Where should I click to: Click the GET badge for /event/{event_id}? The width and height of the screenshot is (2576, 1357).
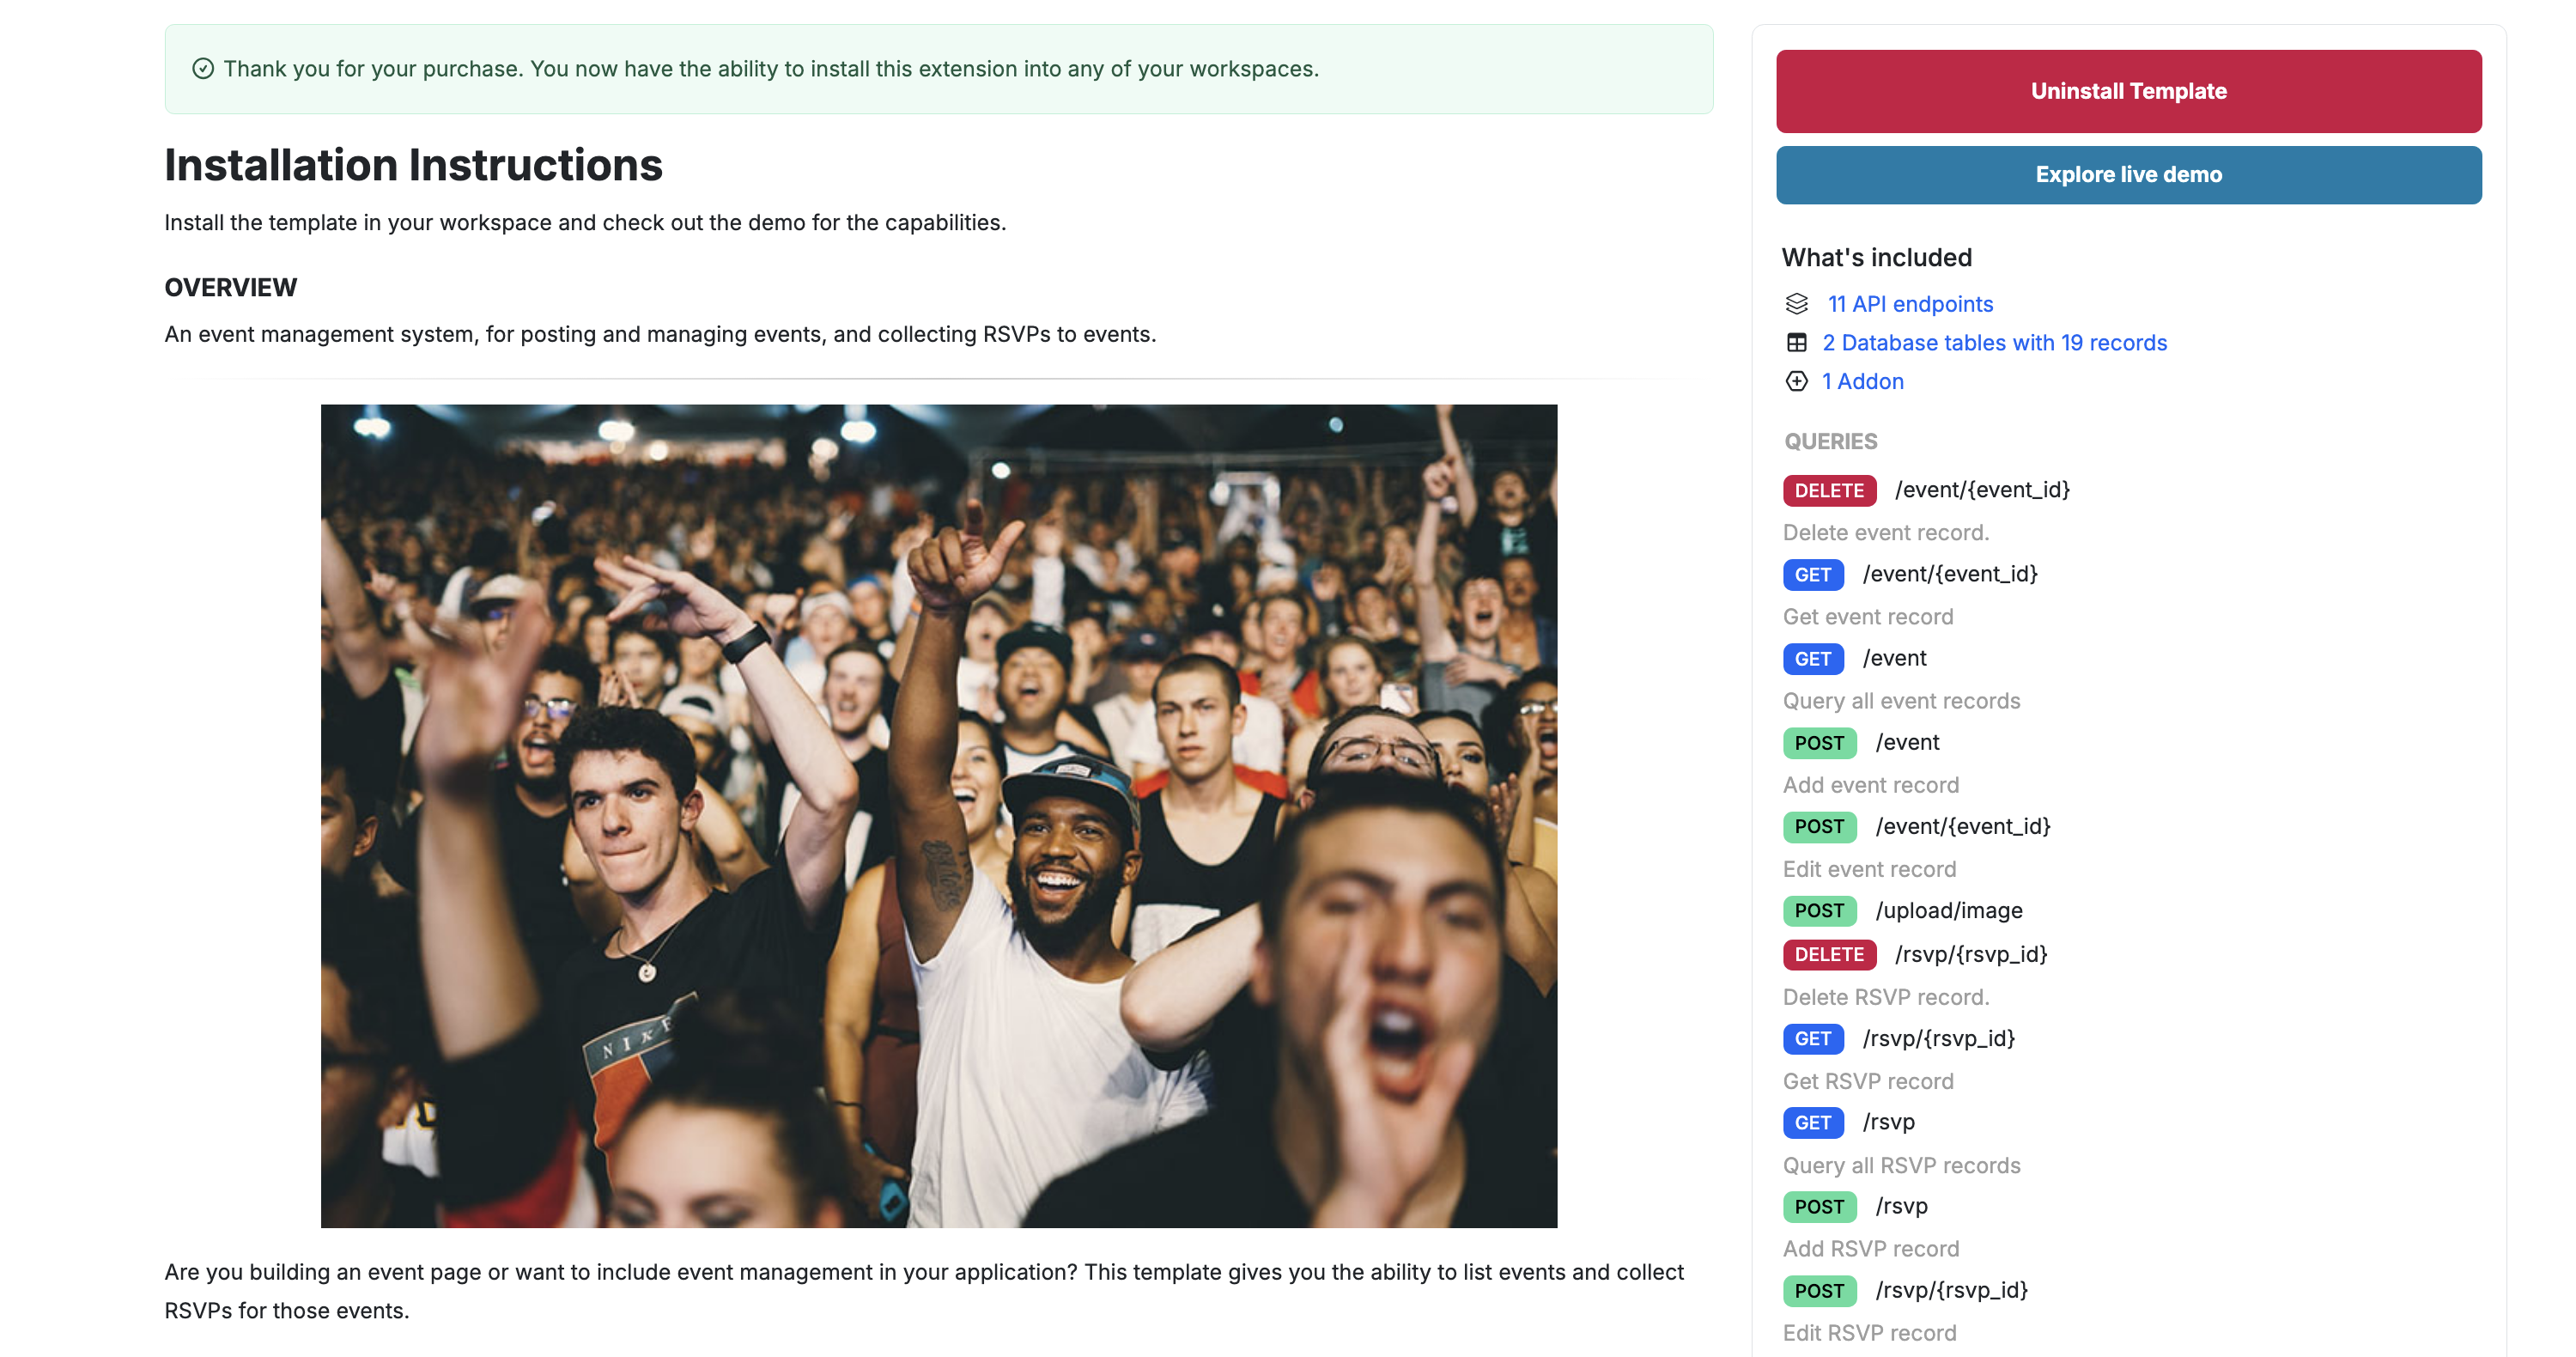(1813, 574)
